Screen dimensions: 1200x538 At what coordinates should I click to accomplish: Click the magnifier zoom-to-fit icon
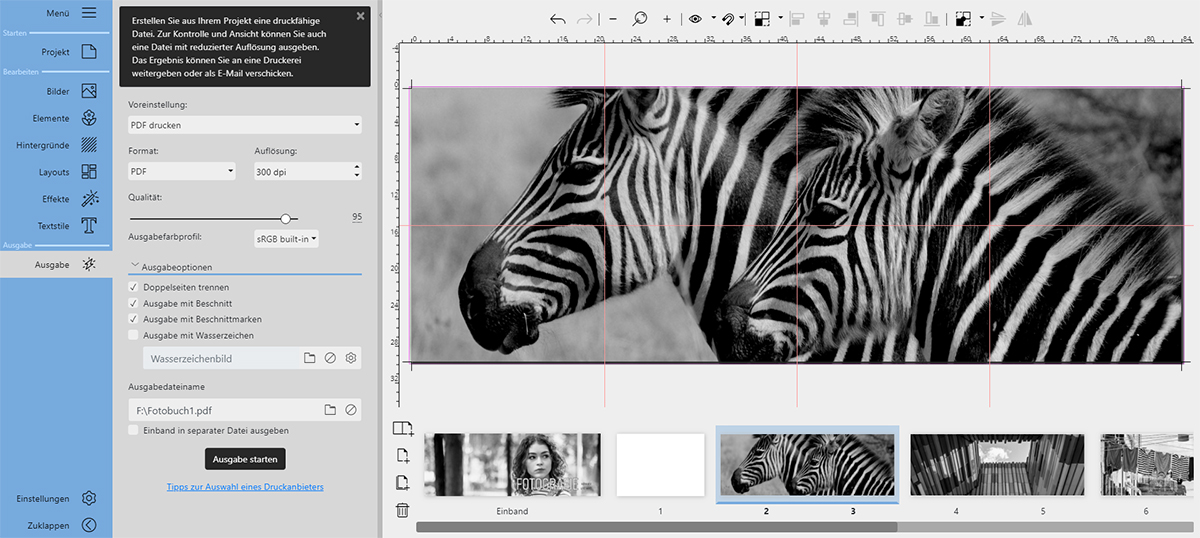click(x=640, y=18)
